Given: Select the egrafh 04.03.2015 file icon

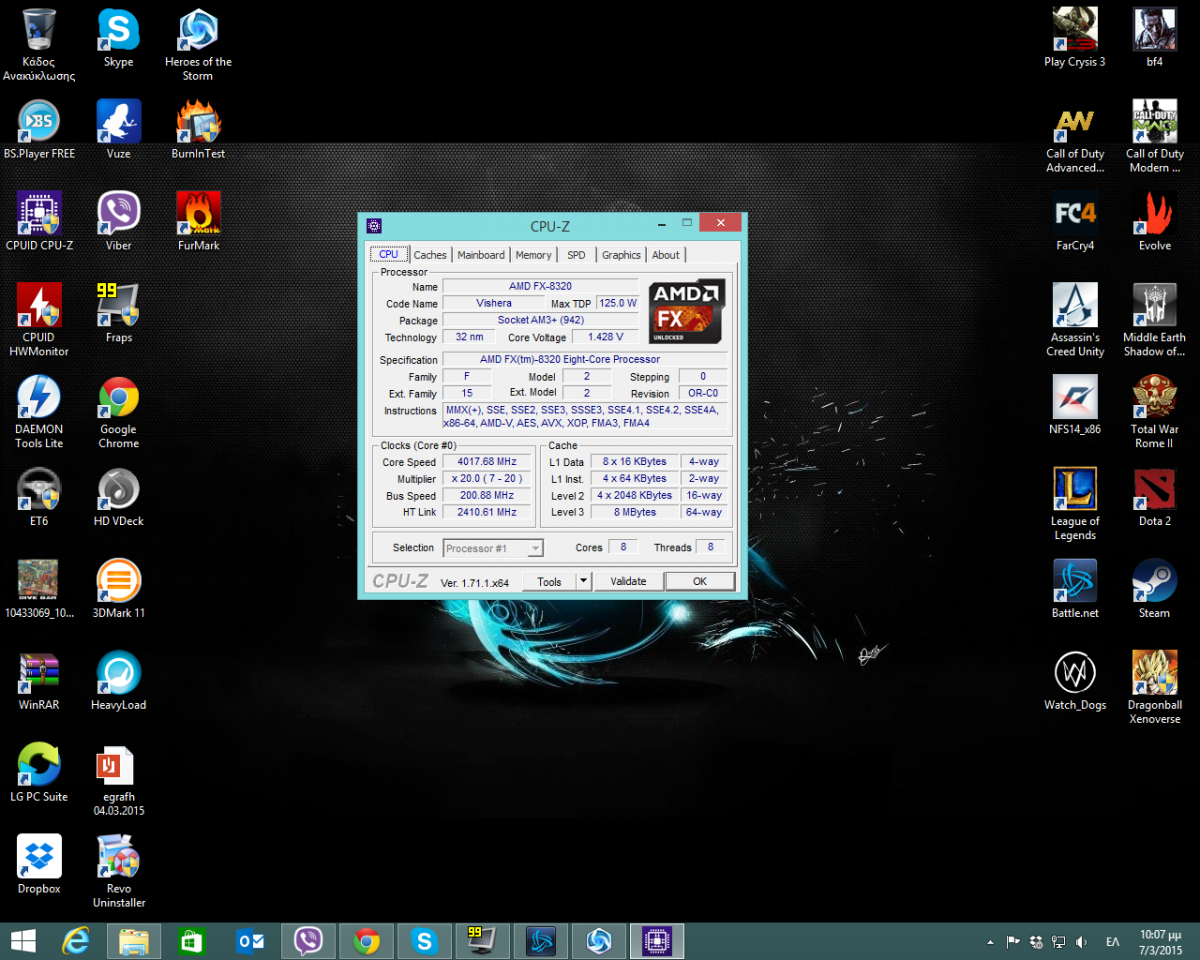Looking at the screenshot, I should [x=119, y=780].
